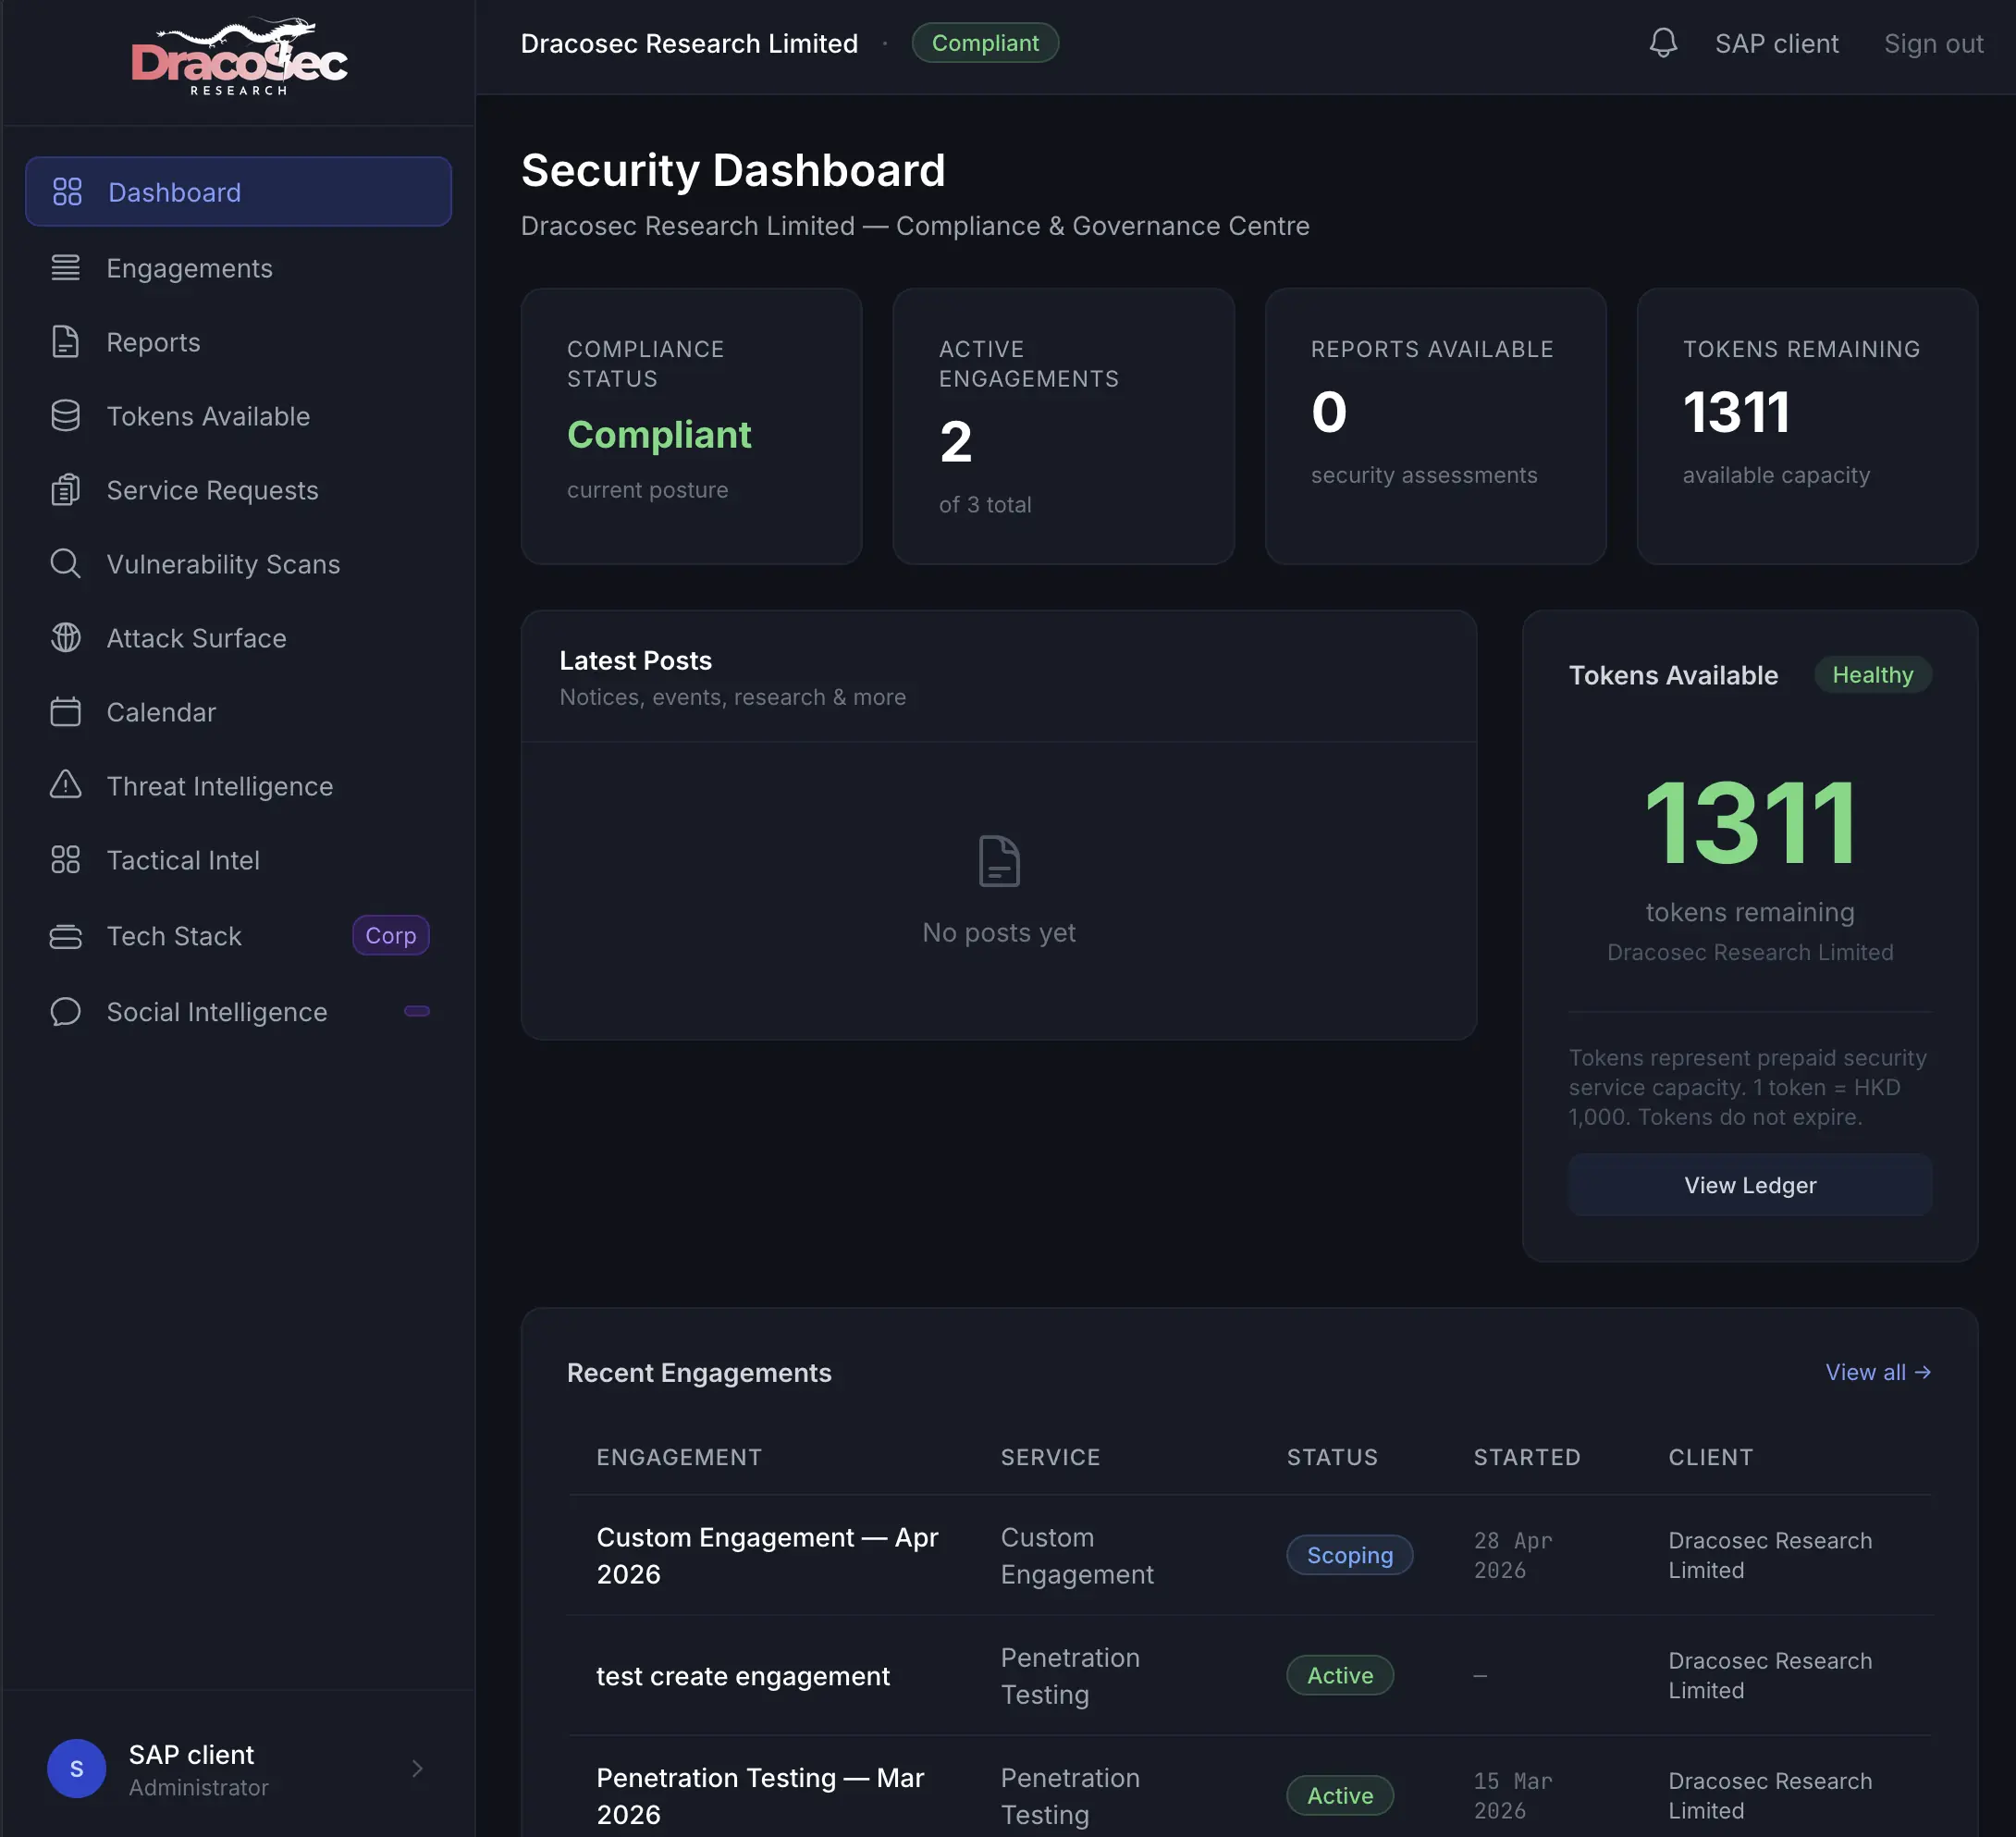The height and width of the screenshot is (1837, 2016).
Task: Click the Compliant badge in header
Action: tap(985, 42)
